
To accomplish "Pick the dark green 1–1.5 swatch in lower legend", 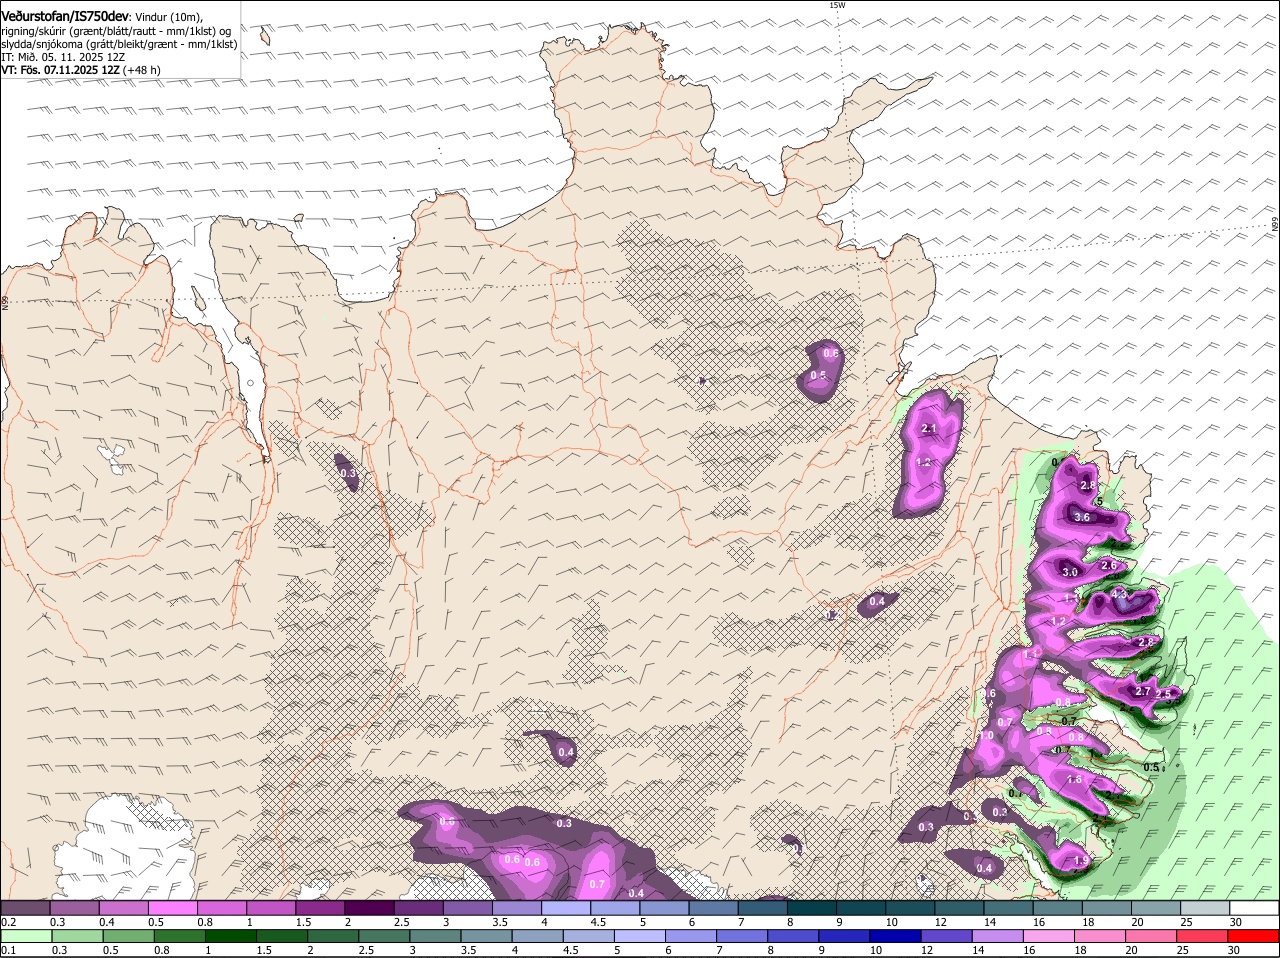I will [231, 935].
